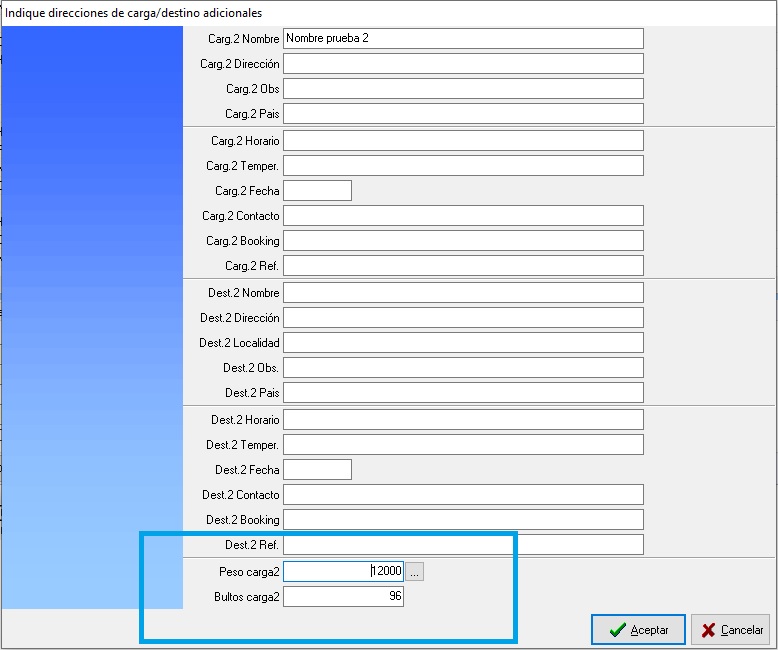Image resolution: width=778 pixels, height=650 pixels.
Task: Select the Dest.2 Temper. input
Action: [463, 445]
